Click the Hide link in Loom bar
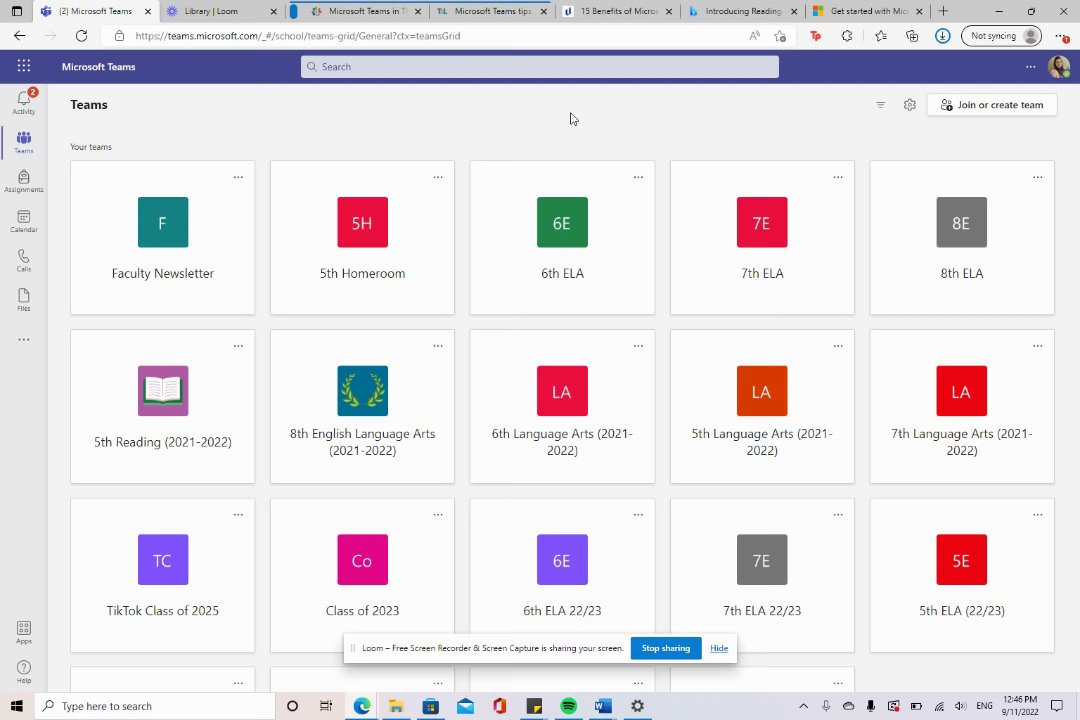Image resolution: width=1080 pixels, height=720 pixels. 719,648
